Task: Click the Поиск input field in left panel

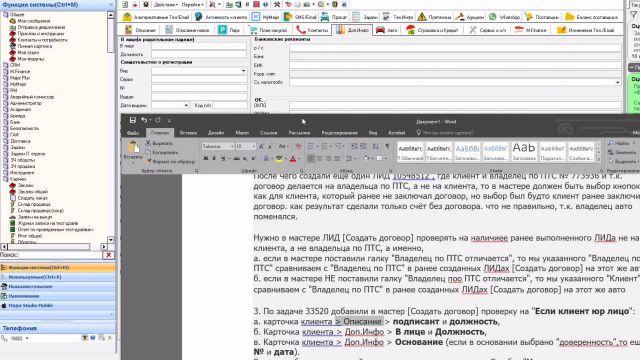Action: click(60, 255)
